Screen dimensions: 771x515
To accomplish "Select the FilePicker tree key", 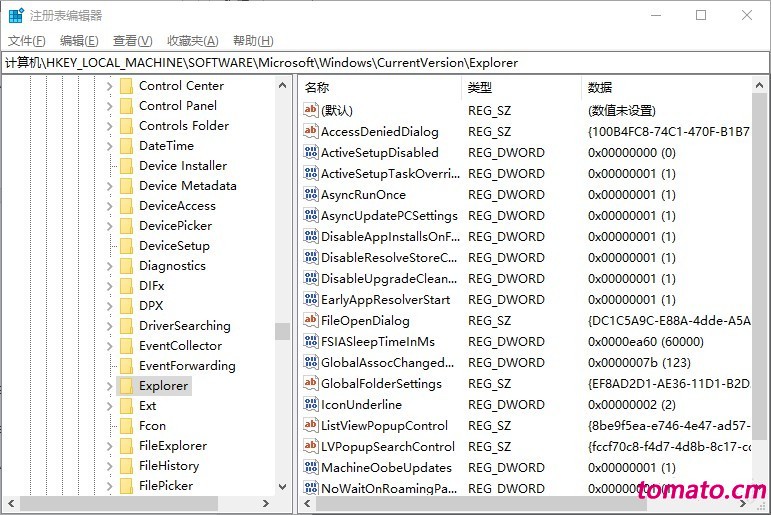I will [166, 485].
